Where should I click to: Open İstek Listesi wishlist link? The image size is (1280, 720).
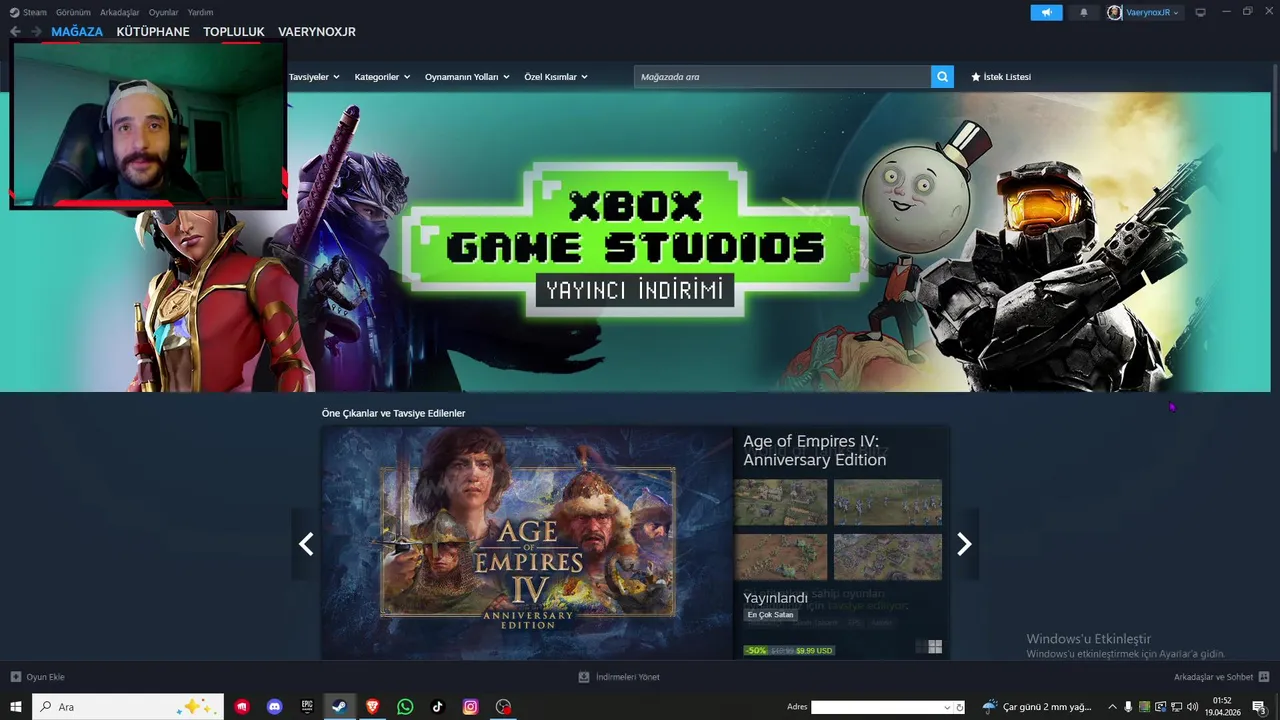point(1001,77)
